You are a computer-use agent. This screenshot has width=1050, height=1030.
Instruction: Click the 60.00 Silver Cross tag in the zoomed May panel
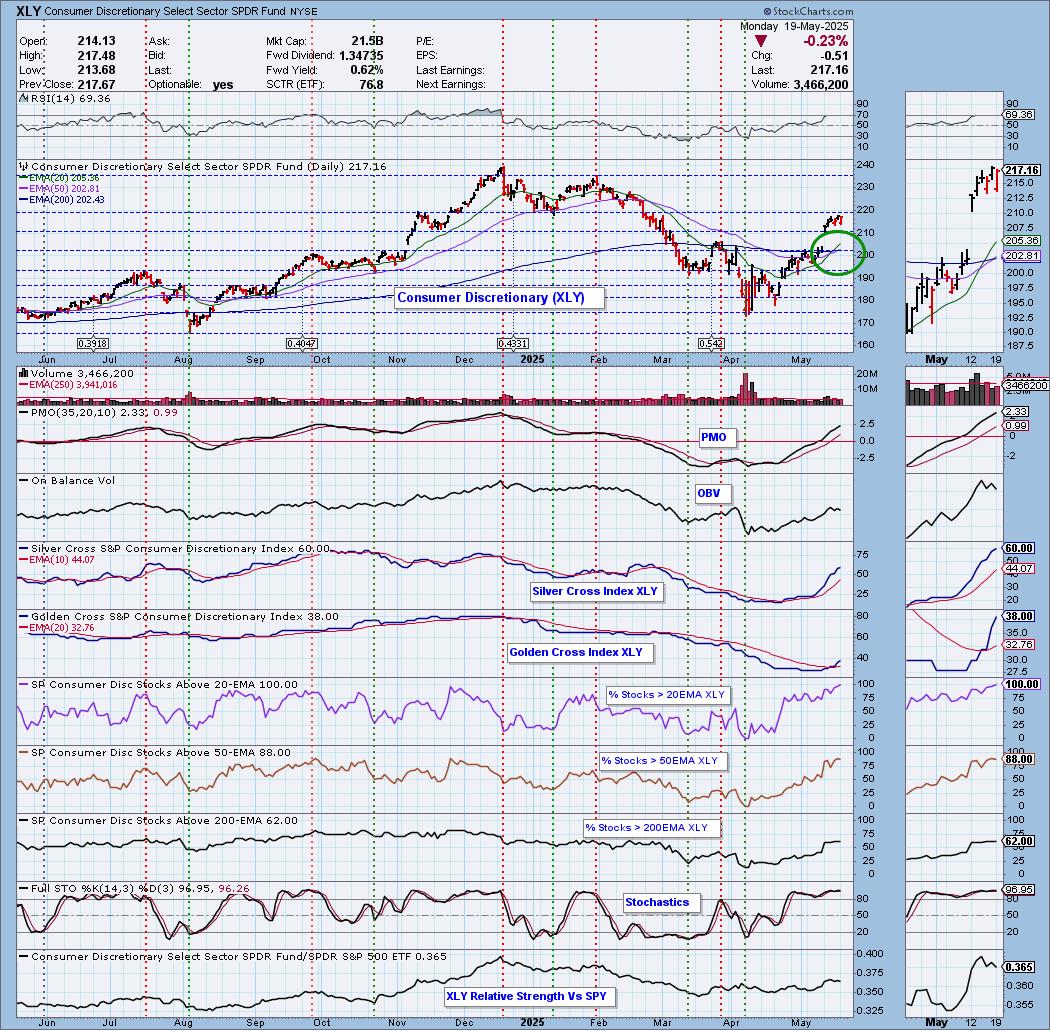click(1020, 548)
